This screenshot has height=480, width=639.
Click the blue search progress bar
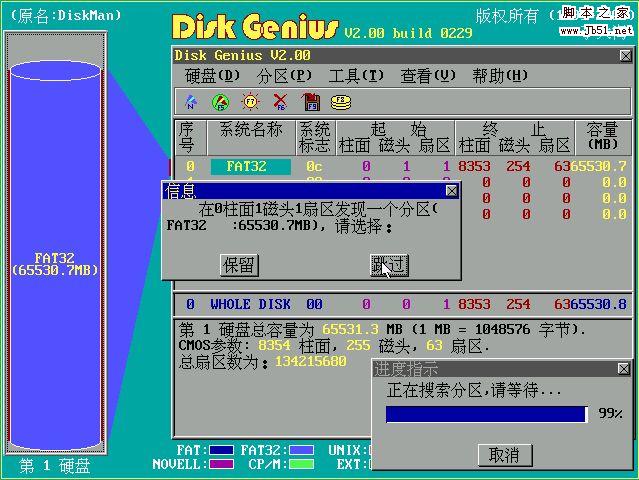click(486, 414)
